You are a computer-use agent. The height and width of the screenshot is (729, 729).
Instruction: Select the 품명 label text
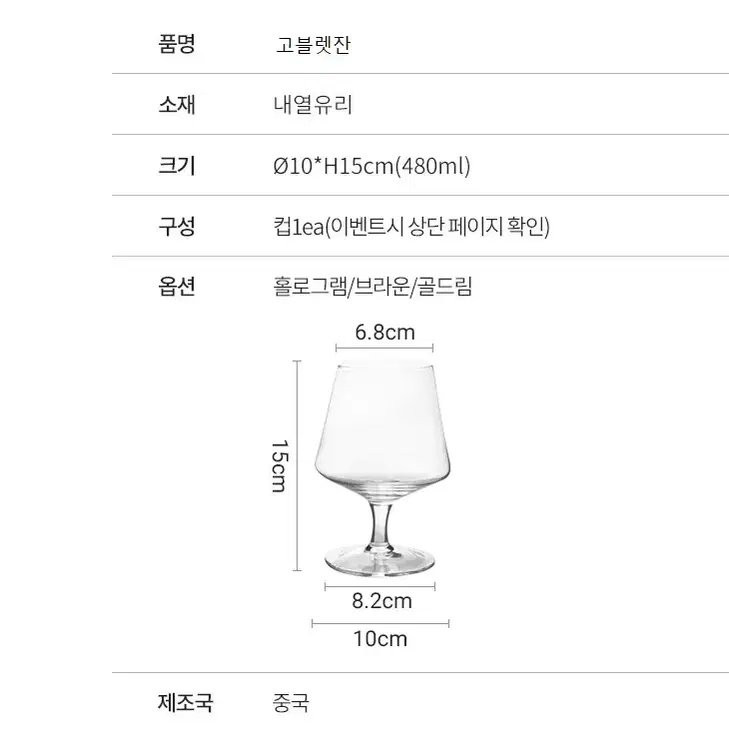pos(177,44)
